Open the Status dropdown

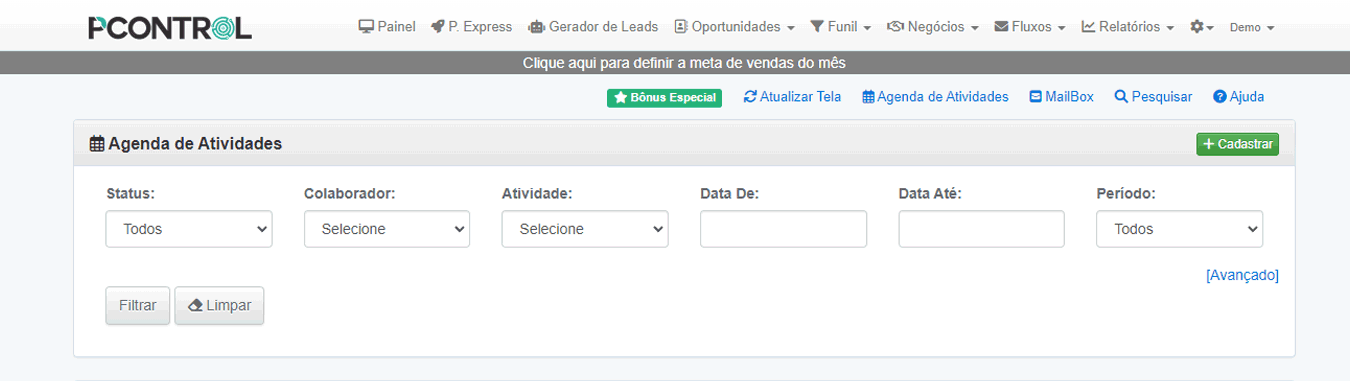pos(189,229)
